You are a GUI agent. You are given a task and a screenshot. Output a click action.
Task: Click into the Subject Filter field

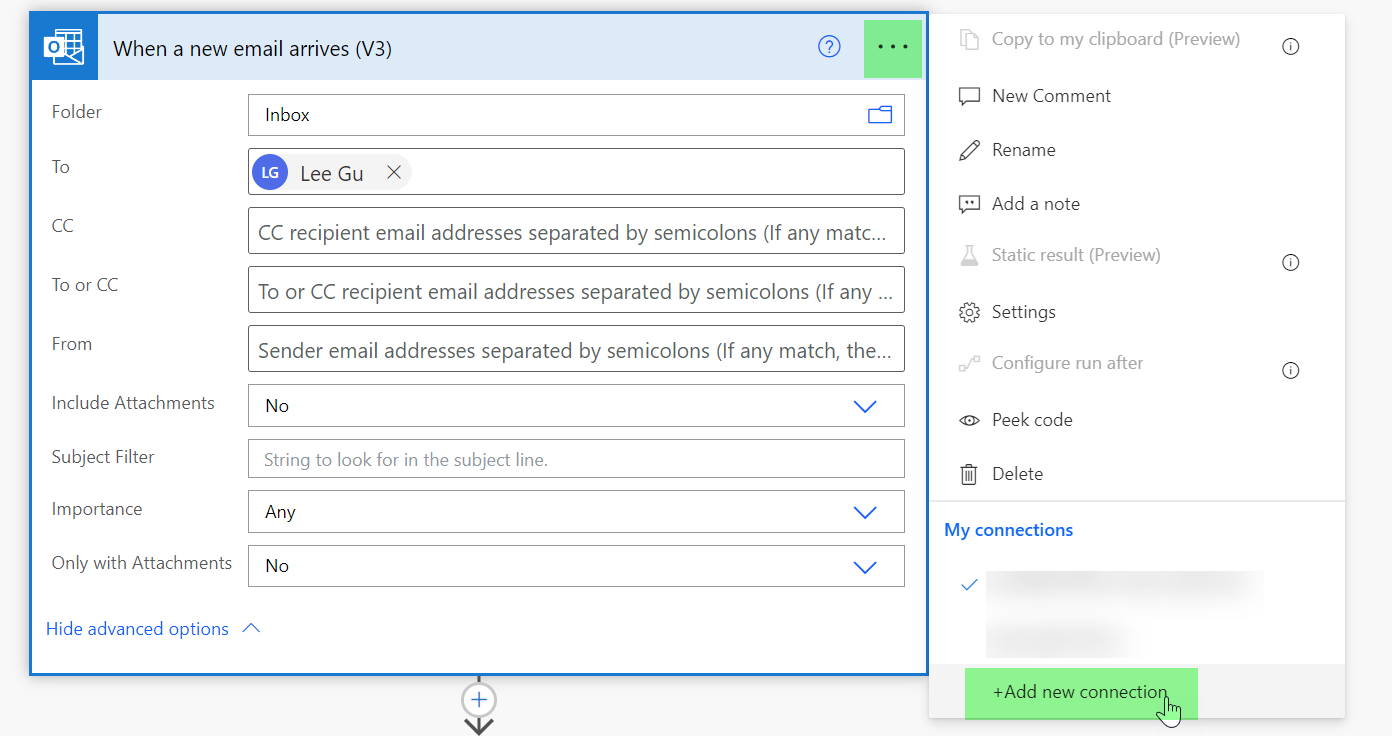point(576,459)
